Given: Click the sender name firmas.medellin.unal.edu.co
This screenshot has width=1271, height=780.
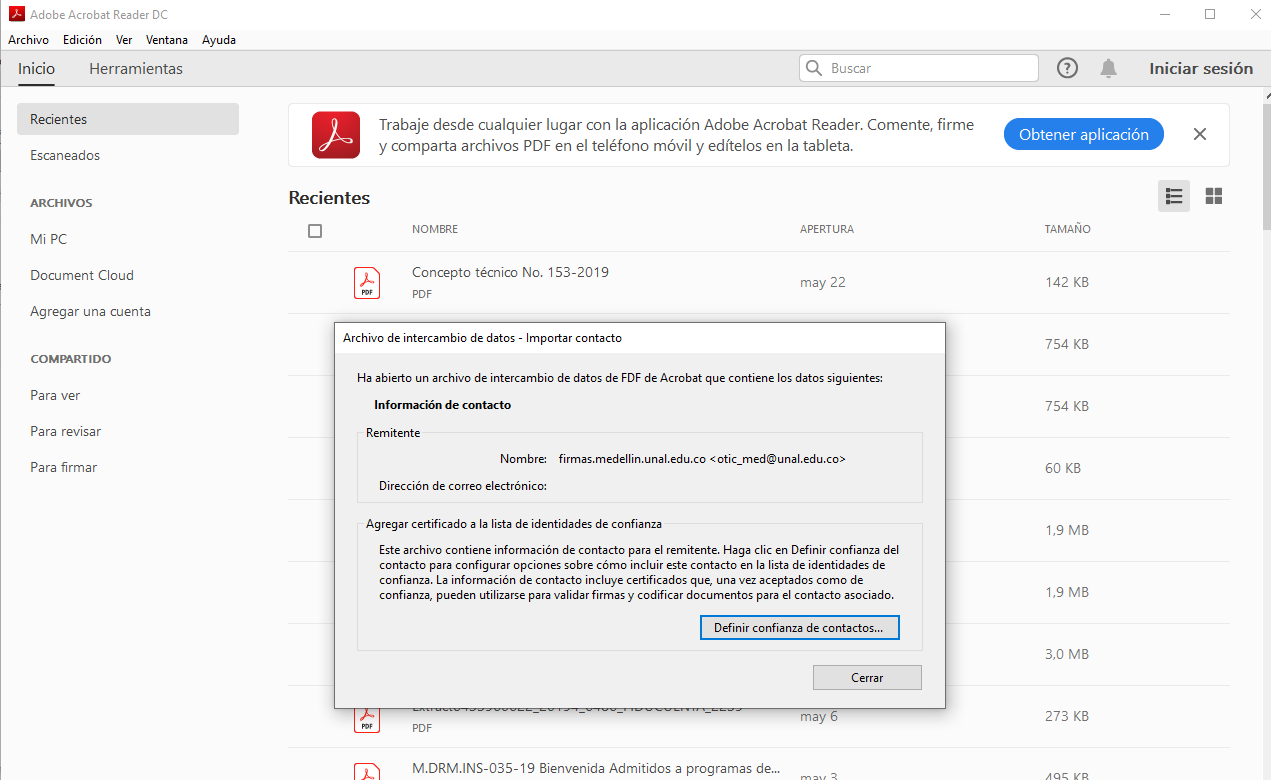Looking at the screenshot, I should 702,459.
